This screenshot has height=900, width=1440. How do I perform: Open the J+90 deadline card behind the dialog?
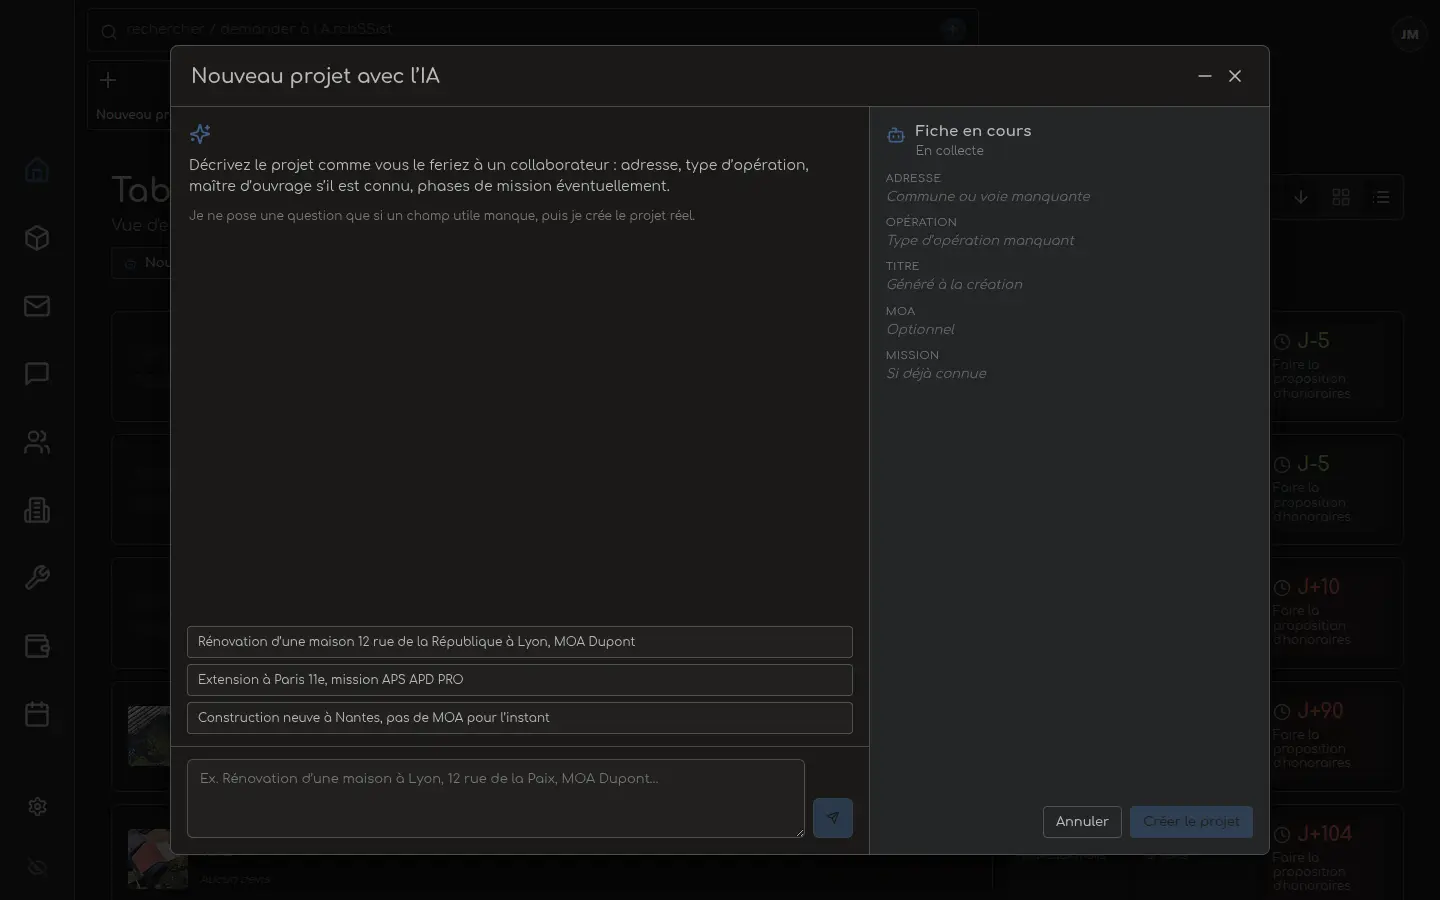[1337, 737]
